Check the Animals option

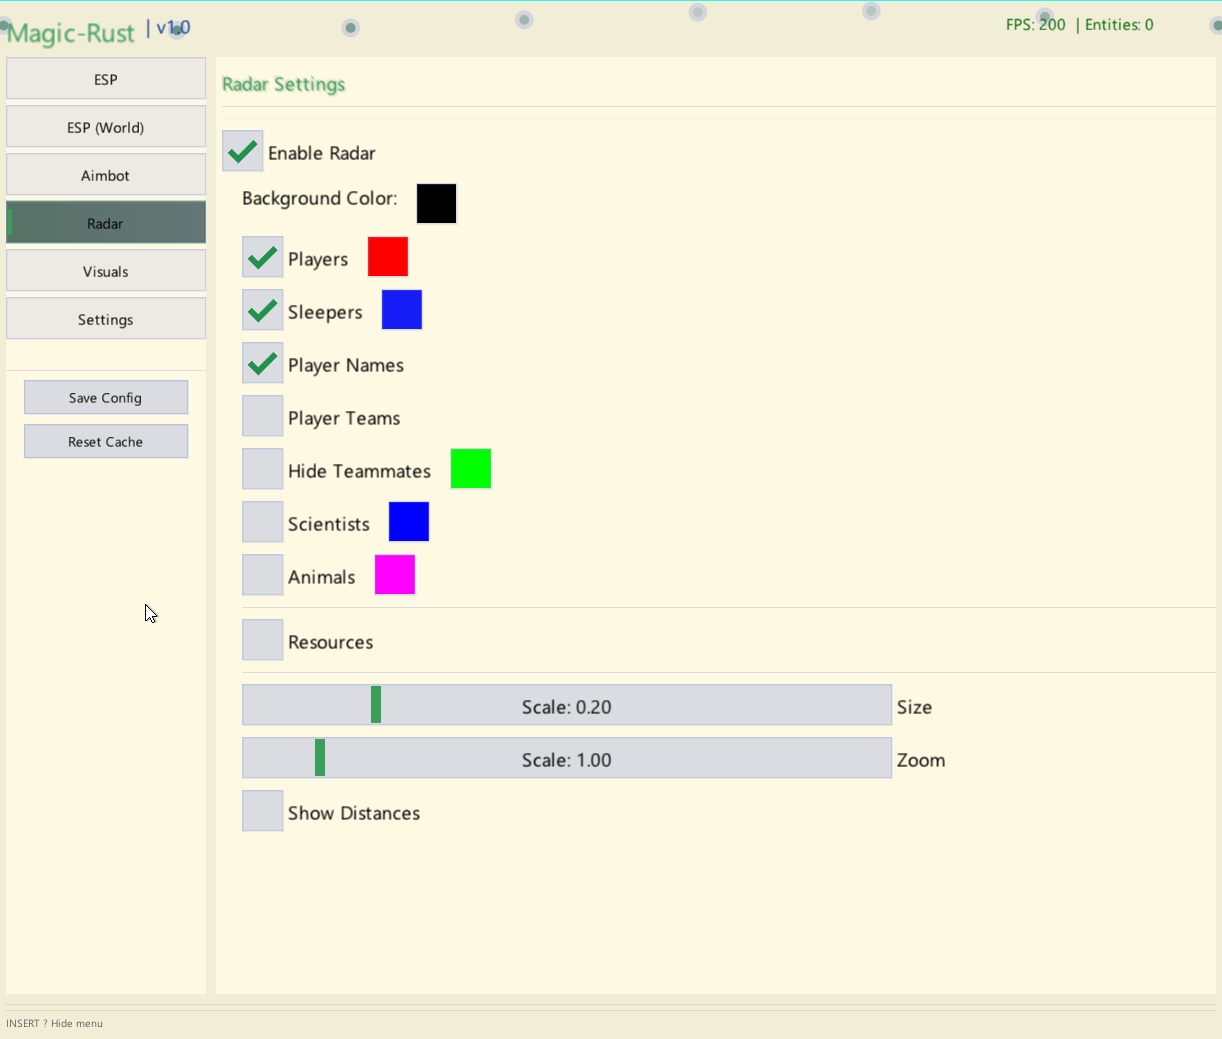261,573
